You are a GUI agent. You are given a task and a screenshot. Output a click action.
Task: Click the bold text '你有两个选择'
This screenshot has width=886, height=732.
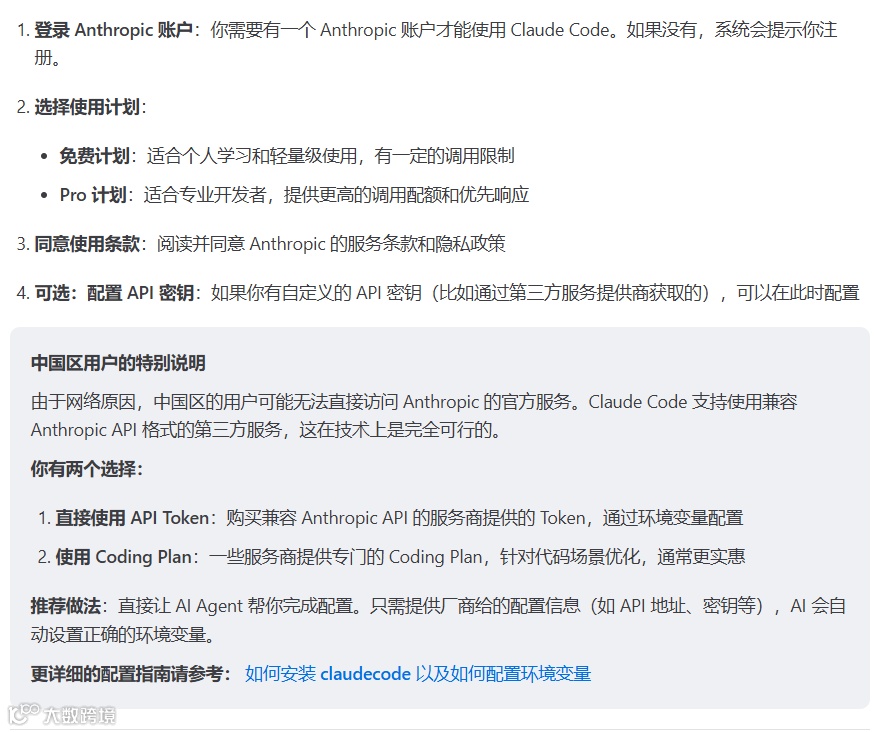tap(83, 469)
